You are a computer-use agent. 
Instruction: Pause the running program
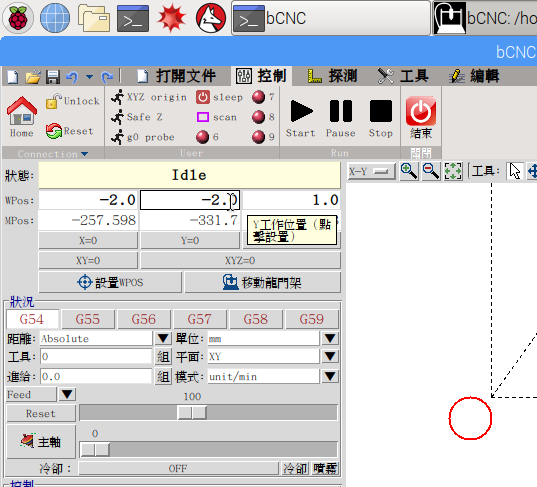click(x=341, y=118)
